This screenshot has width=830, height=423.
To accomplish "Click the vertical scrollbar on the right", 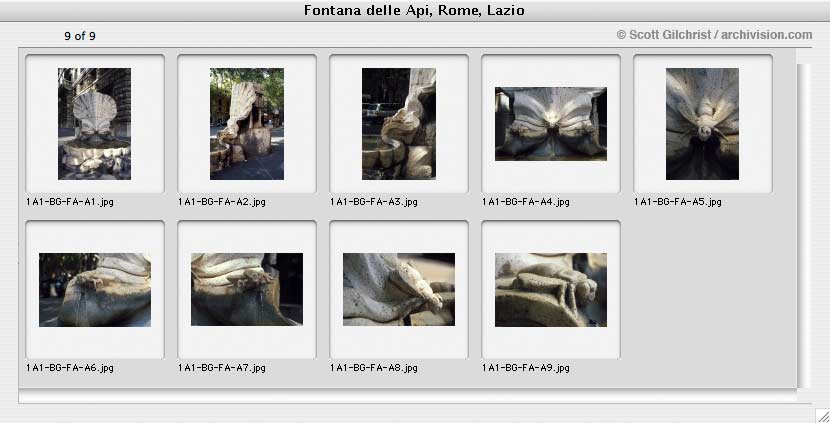I will [804, 226].
